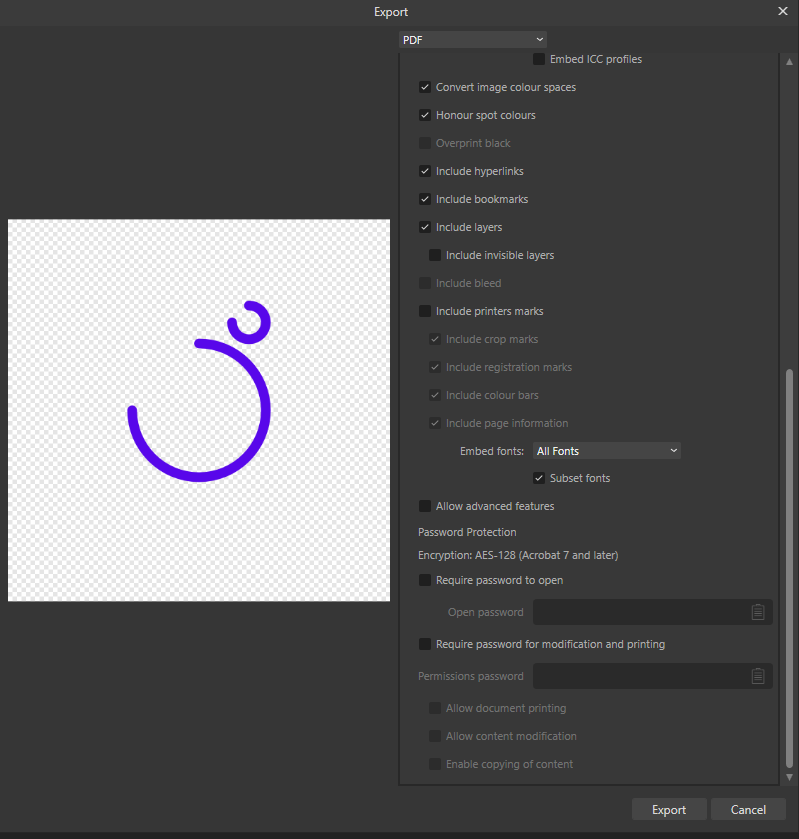Screen dimensions: 799x839
Task: Click Allow content modification checkbox
Action: pos(435,736)
